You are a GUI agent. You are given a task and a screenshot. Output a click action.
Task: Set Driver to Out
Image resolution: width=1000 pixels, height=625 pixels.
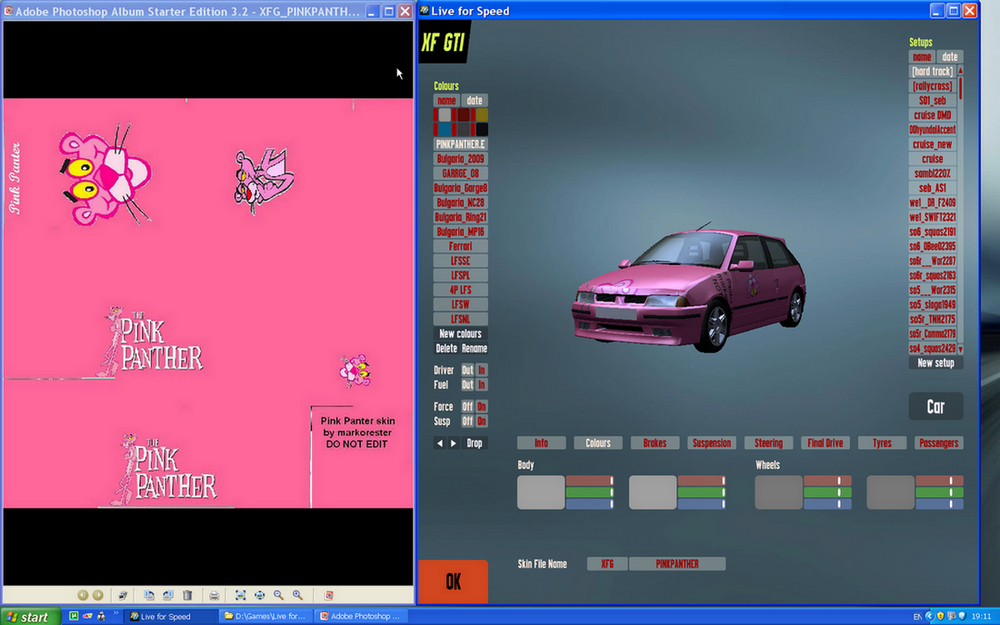coord(467,370)
